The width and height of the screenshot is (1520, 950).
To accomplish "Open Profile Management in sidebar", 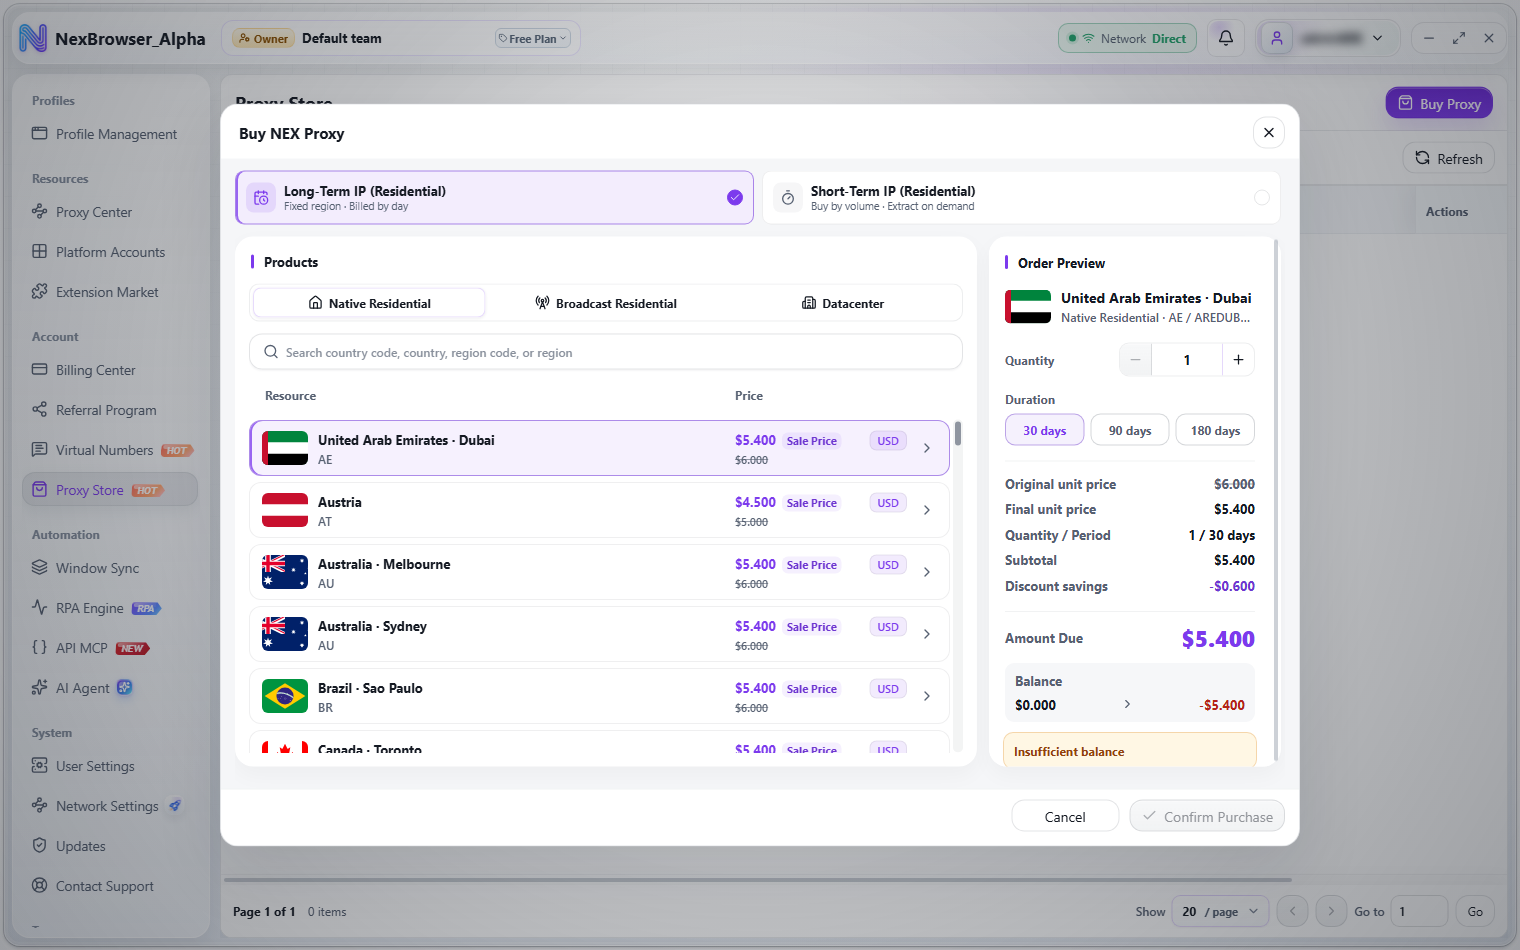I will point(110,134).
